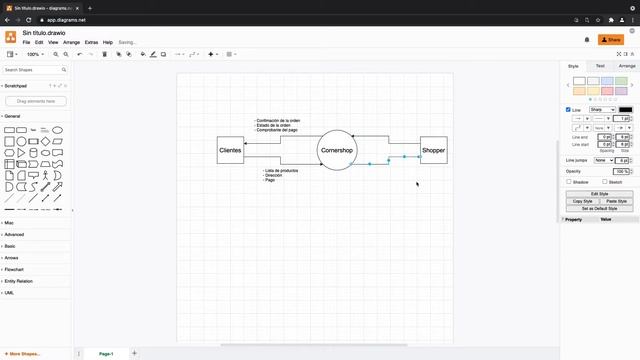Click the black line color swatch
Screen dimensions: 640x360
[x=625, y=110]
